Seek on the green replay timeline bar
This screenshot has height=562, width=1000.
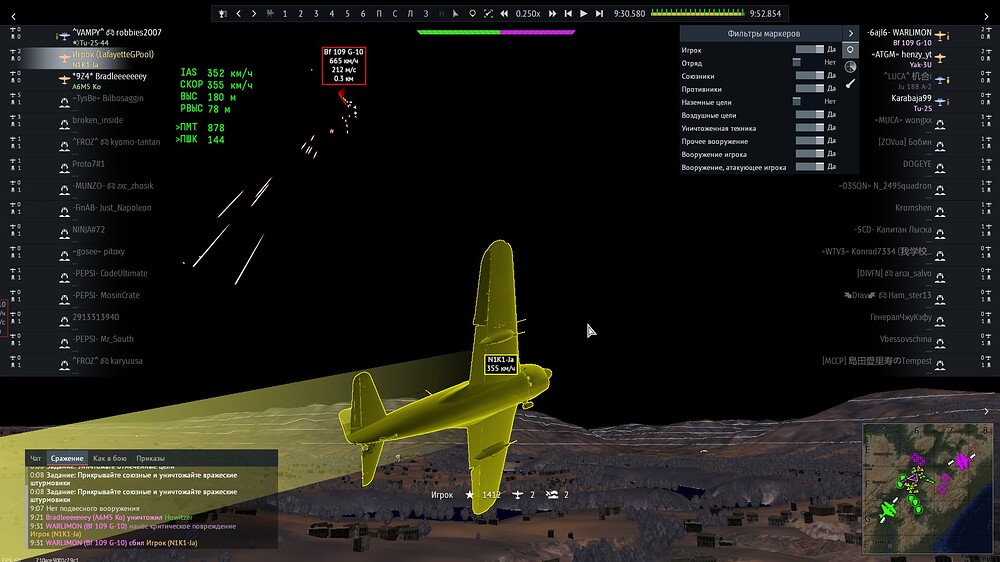click(x=698, y=12)
